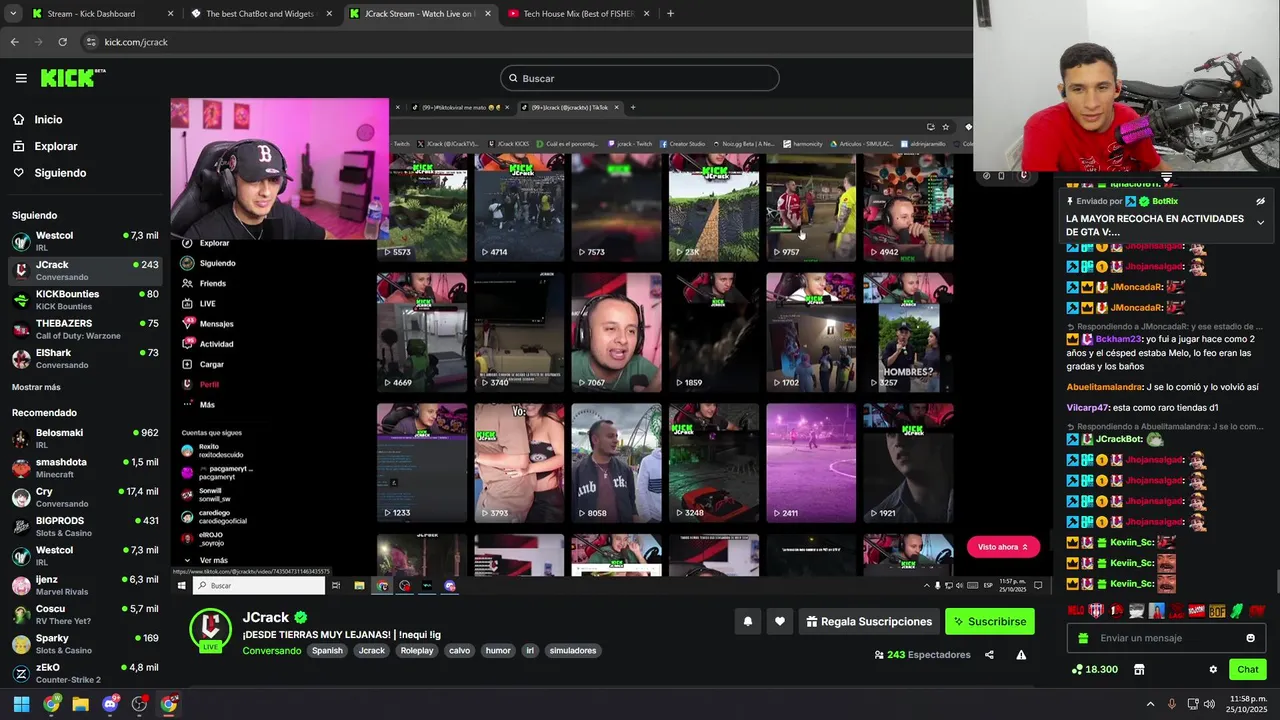Share the stream via share icon
The image size is (1280, 720).
pyautogui.click(x=989, y=655)
